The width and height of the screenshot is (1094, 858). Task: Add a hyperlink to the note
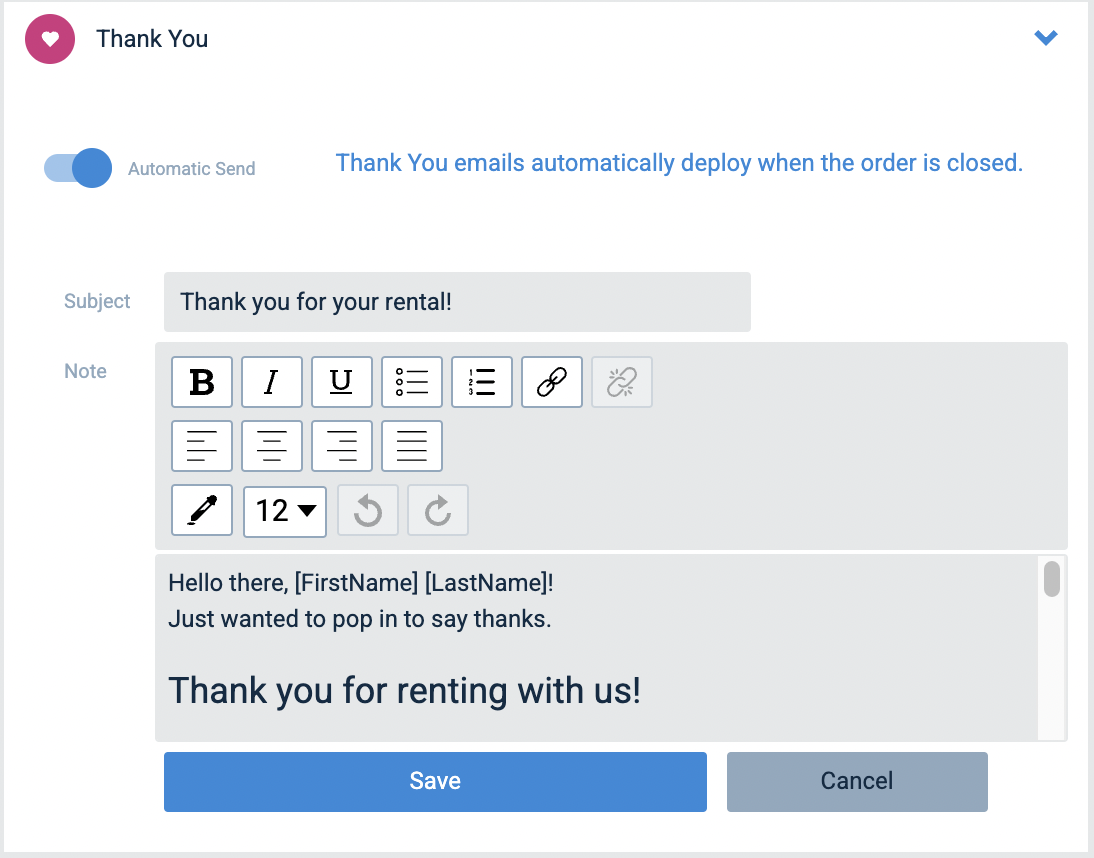coord(552,382)
